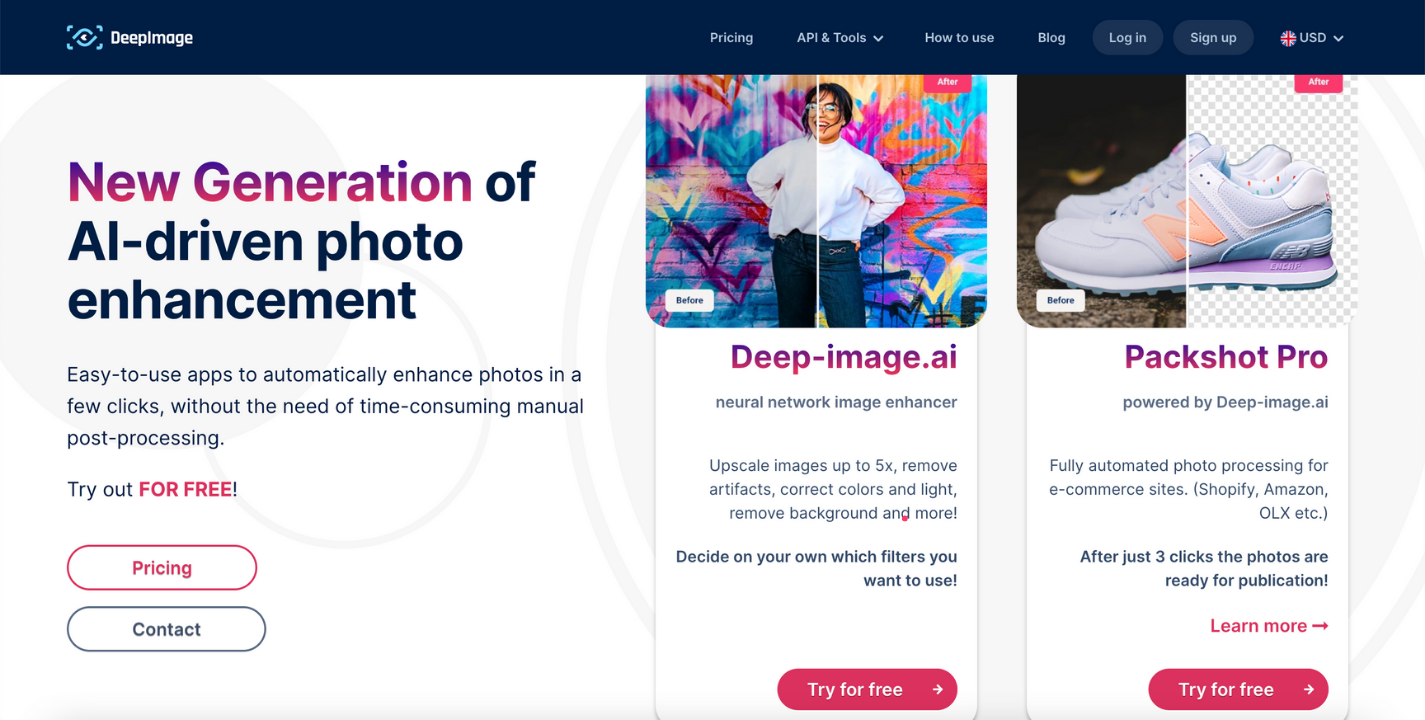1425x720 pixels.
Task: Click the arrow next to Learn more
Action: pyautogui.click(x=1320, y=626)
